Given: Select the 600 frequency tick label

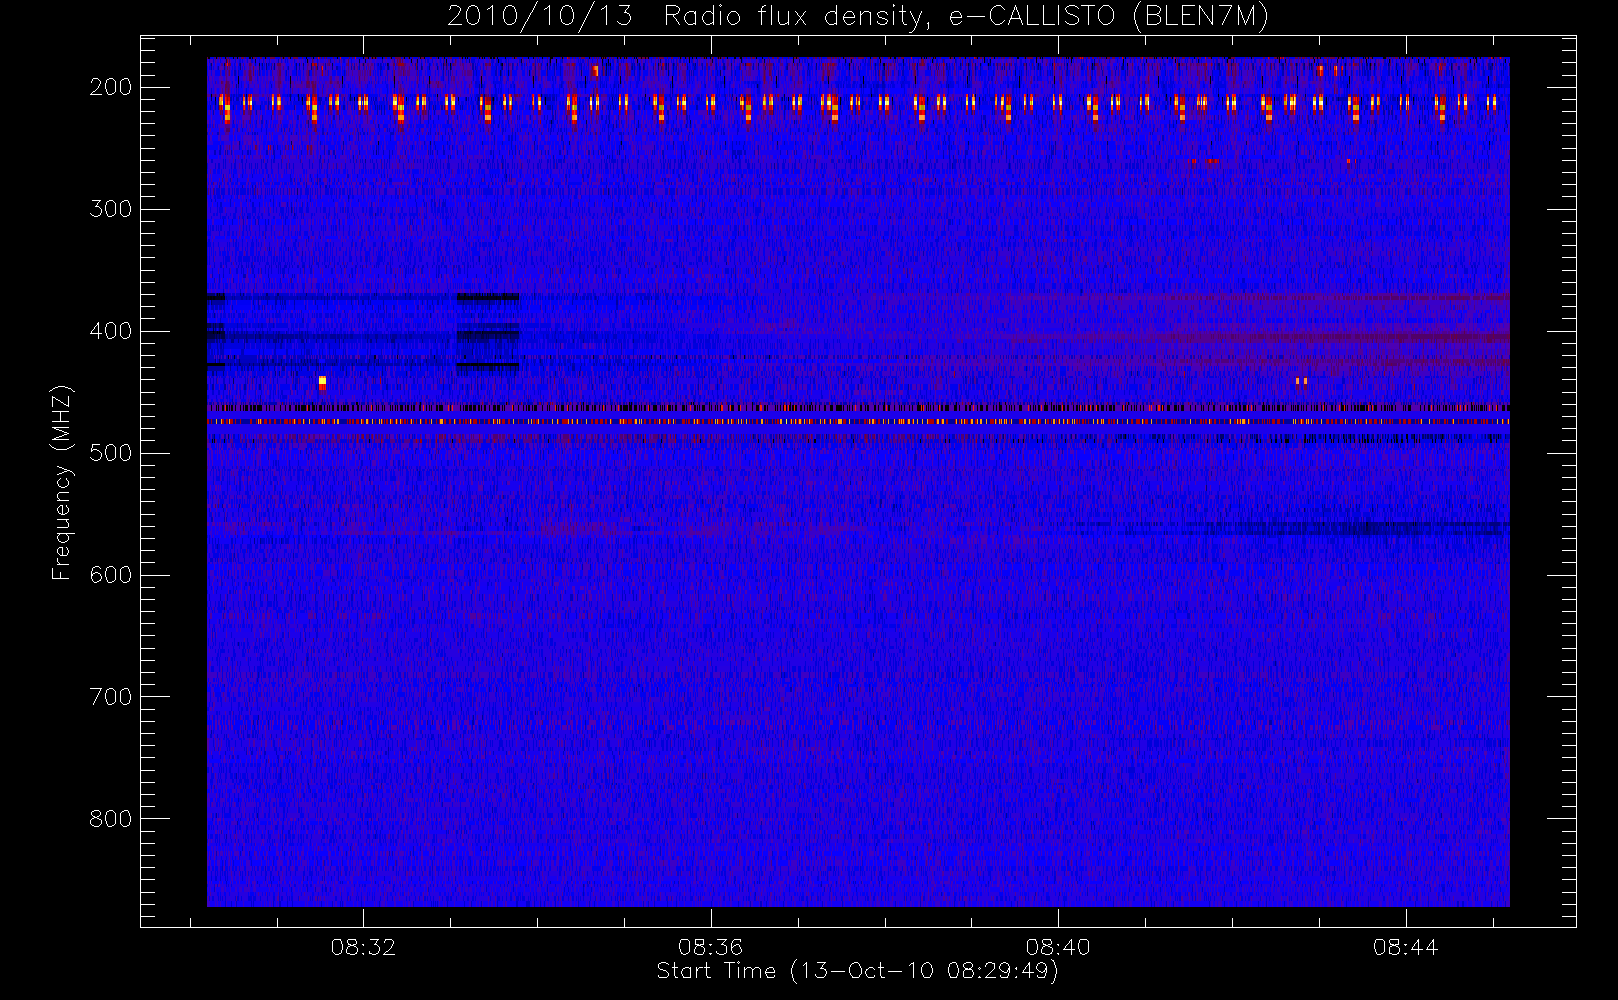Looking at the screenshot, I should (111, 575).
